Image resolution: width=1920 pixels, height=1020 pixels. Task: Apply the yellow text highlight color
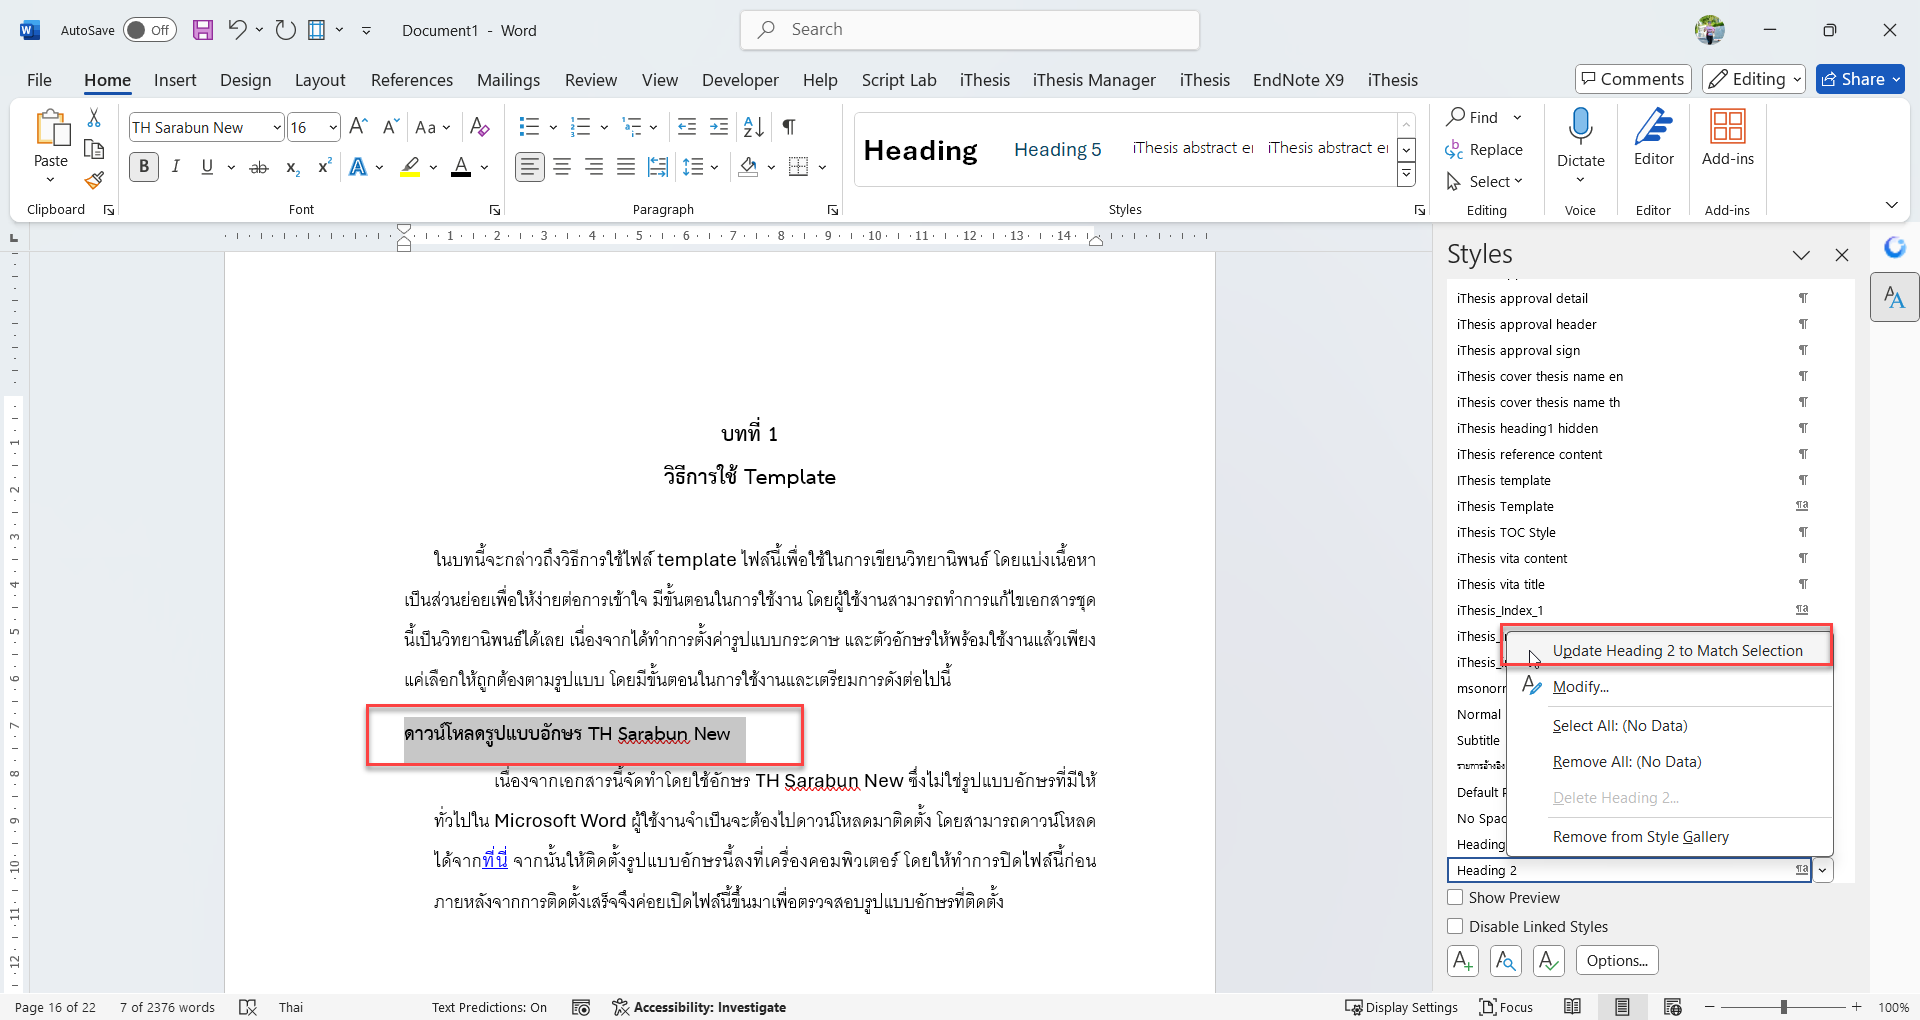[x=410, y=167]
